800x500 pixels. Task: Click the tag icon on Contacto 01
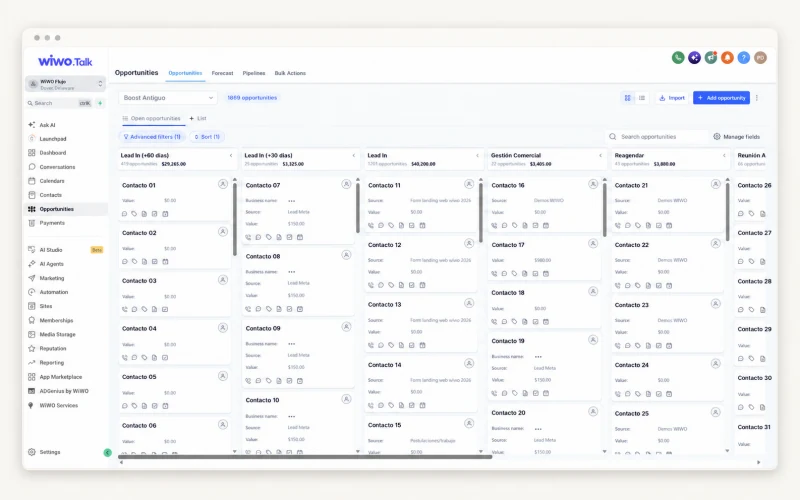[134, 214]
